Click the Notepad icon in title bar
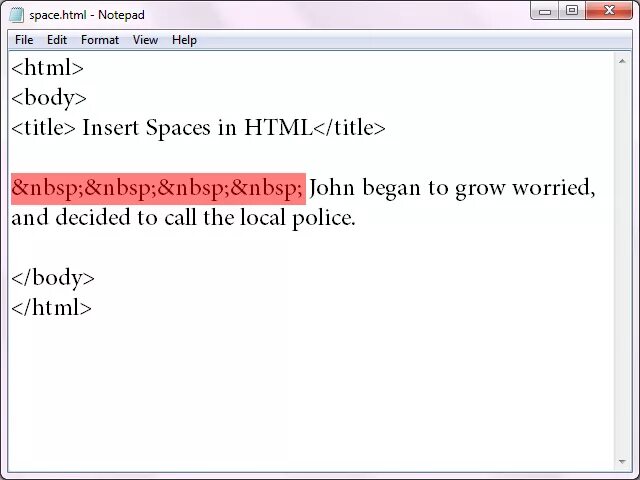The image size is (640, 480). click(x=17, y=15)
